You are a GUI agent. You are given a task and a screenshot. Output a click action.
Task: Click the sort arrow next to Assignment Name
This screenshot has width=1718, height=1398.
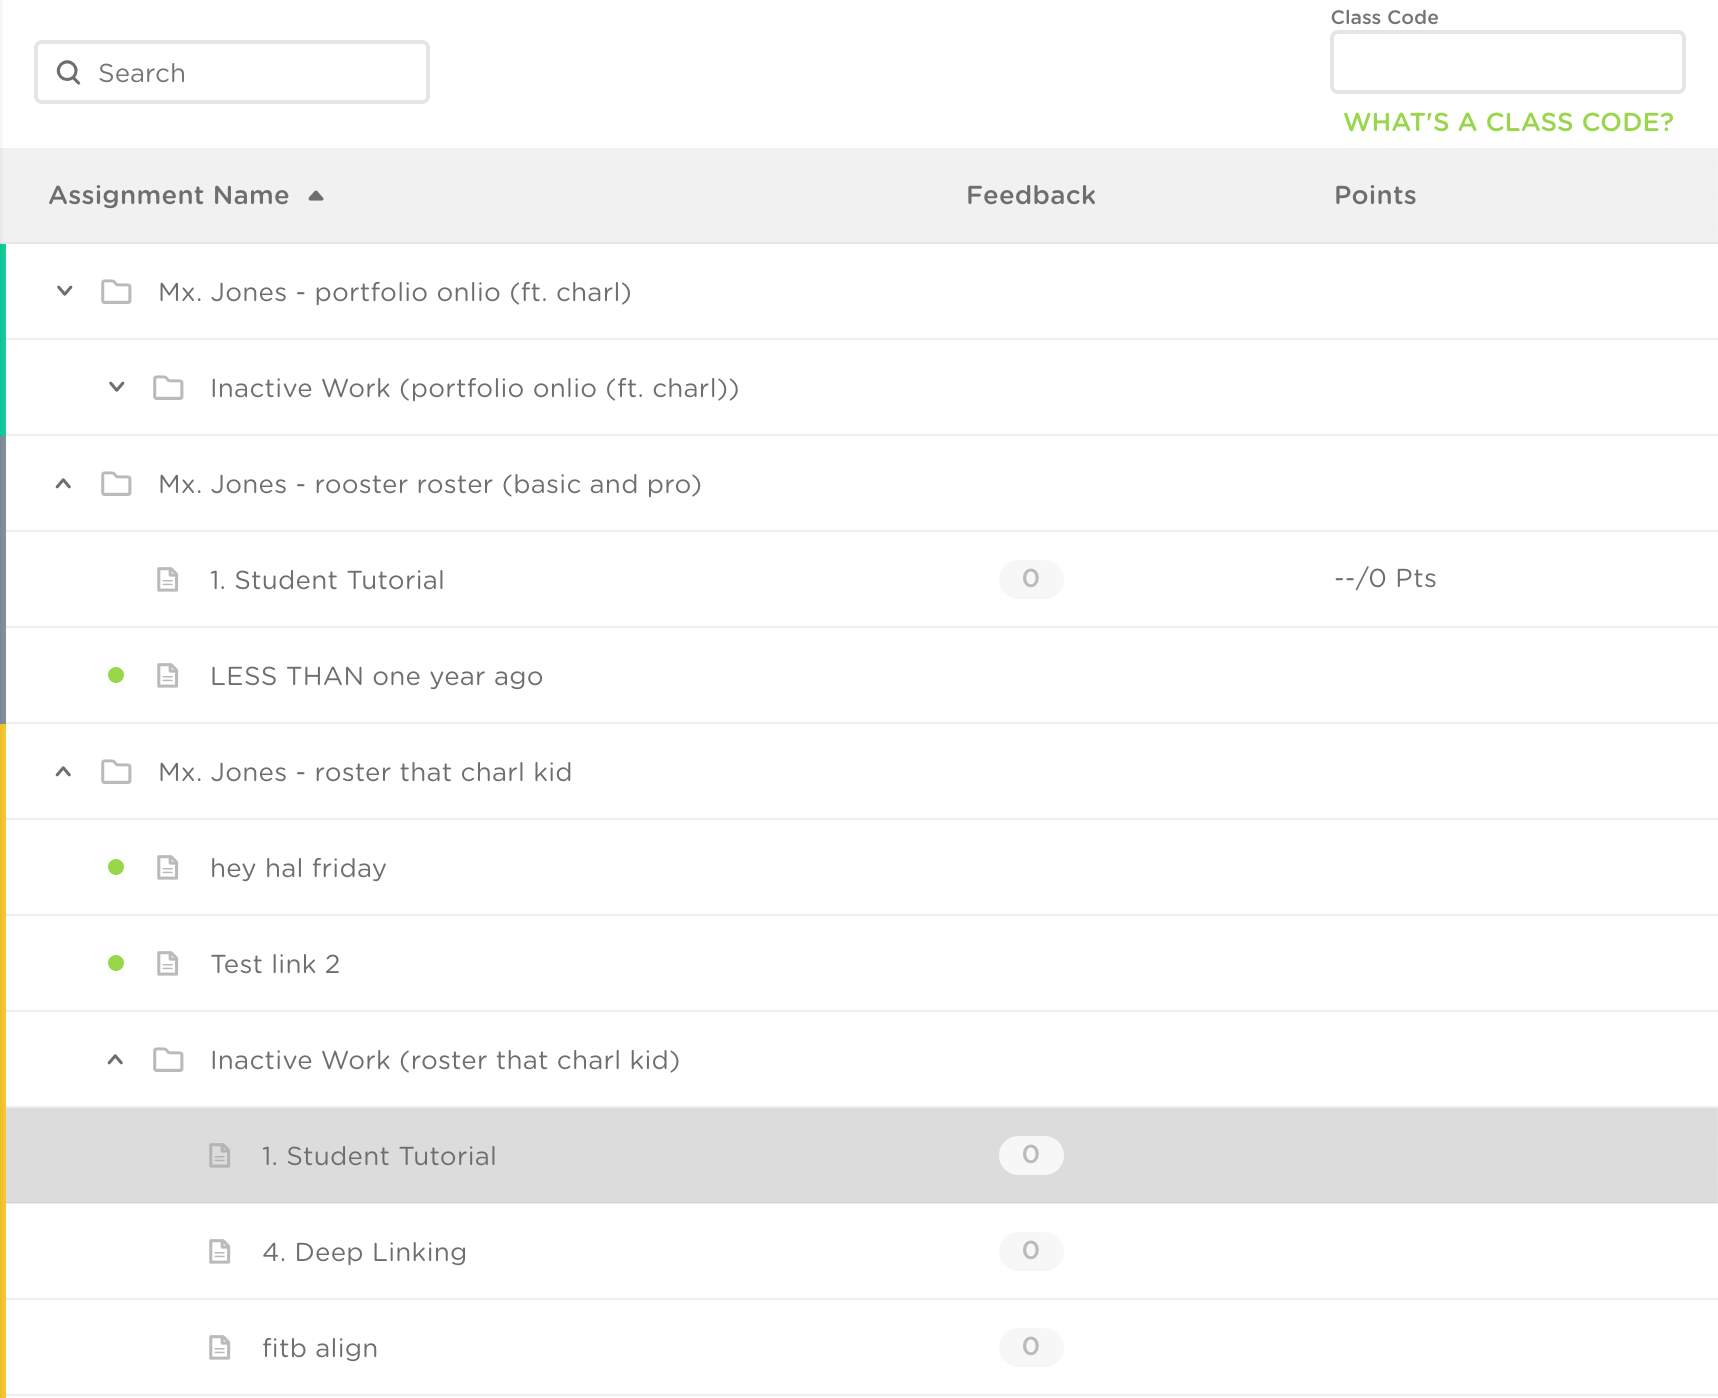(316, 196)
